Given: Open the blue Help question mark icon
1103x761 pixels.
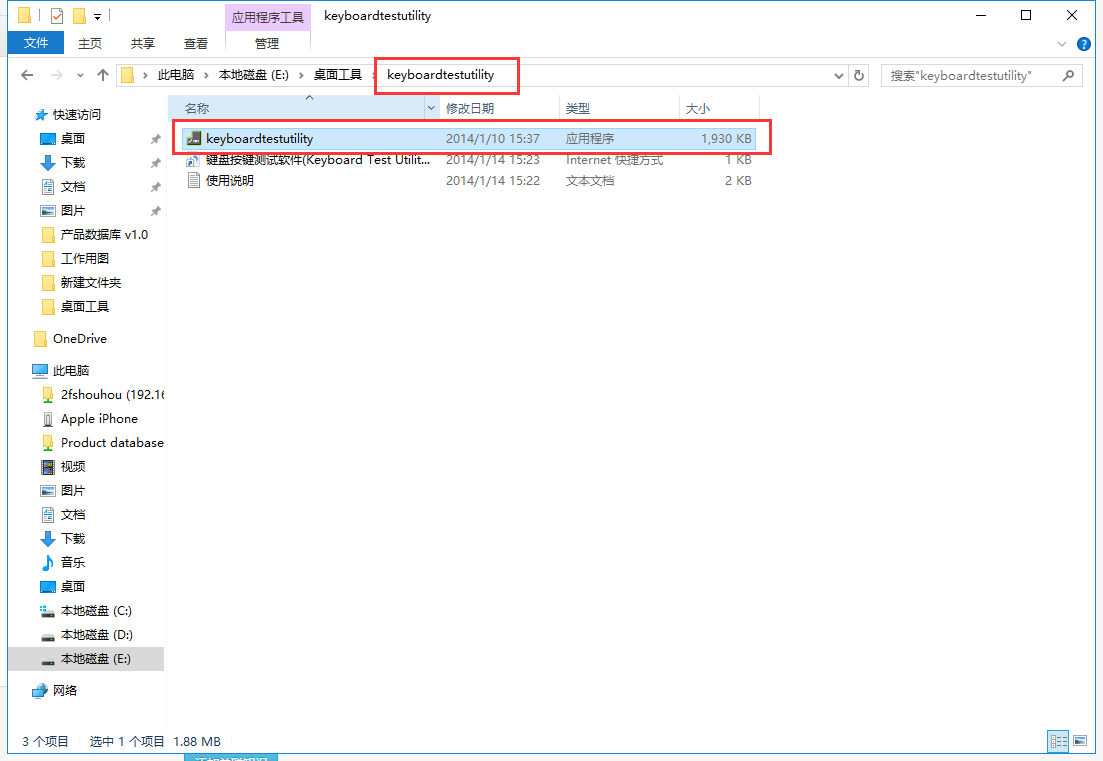Looking at the screenshot, I should (x=1084, y=44).
